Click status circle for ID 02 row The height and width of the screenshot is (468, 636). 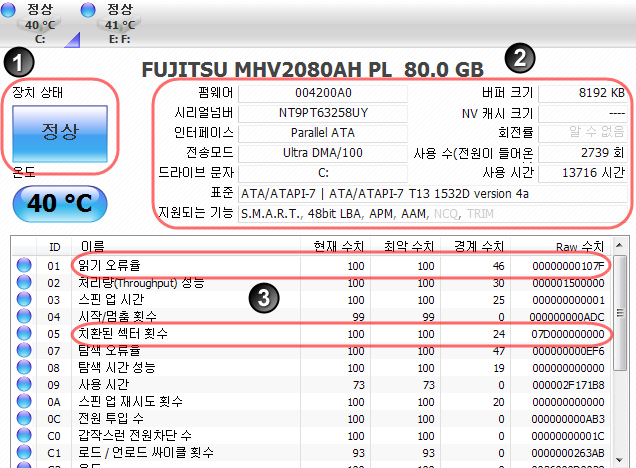point(24,282)
